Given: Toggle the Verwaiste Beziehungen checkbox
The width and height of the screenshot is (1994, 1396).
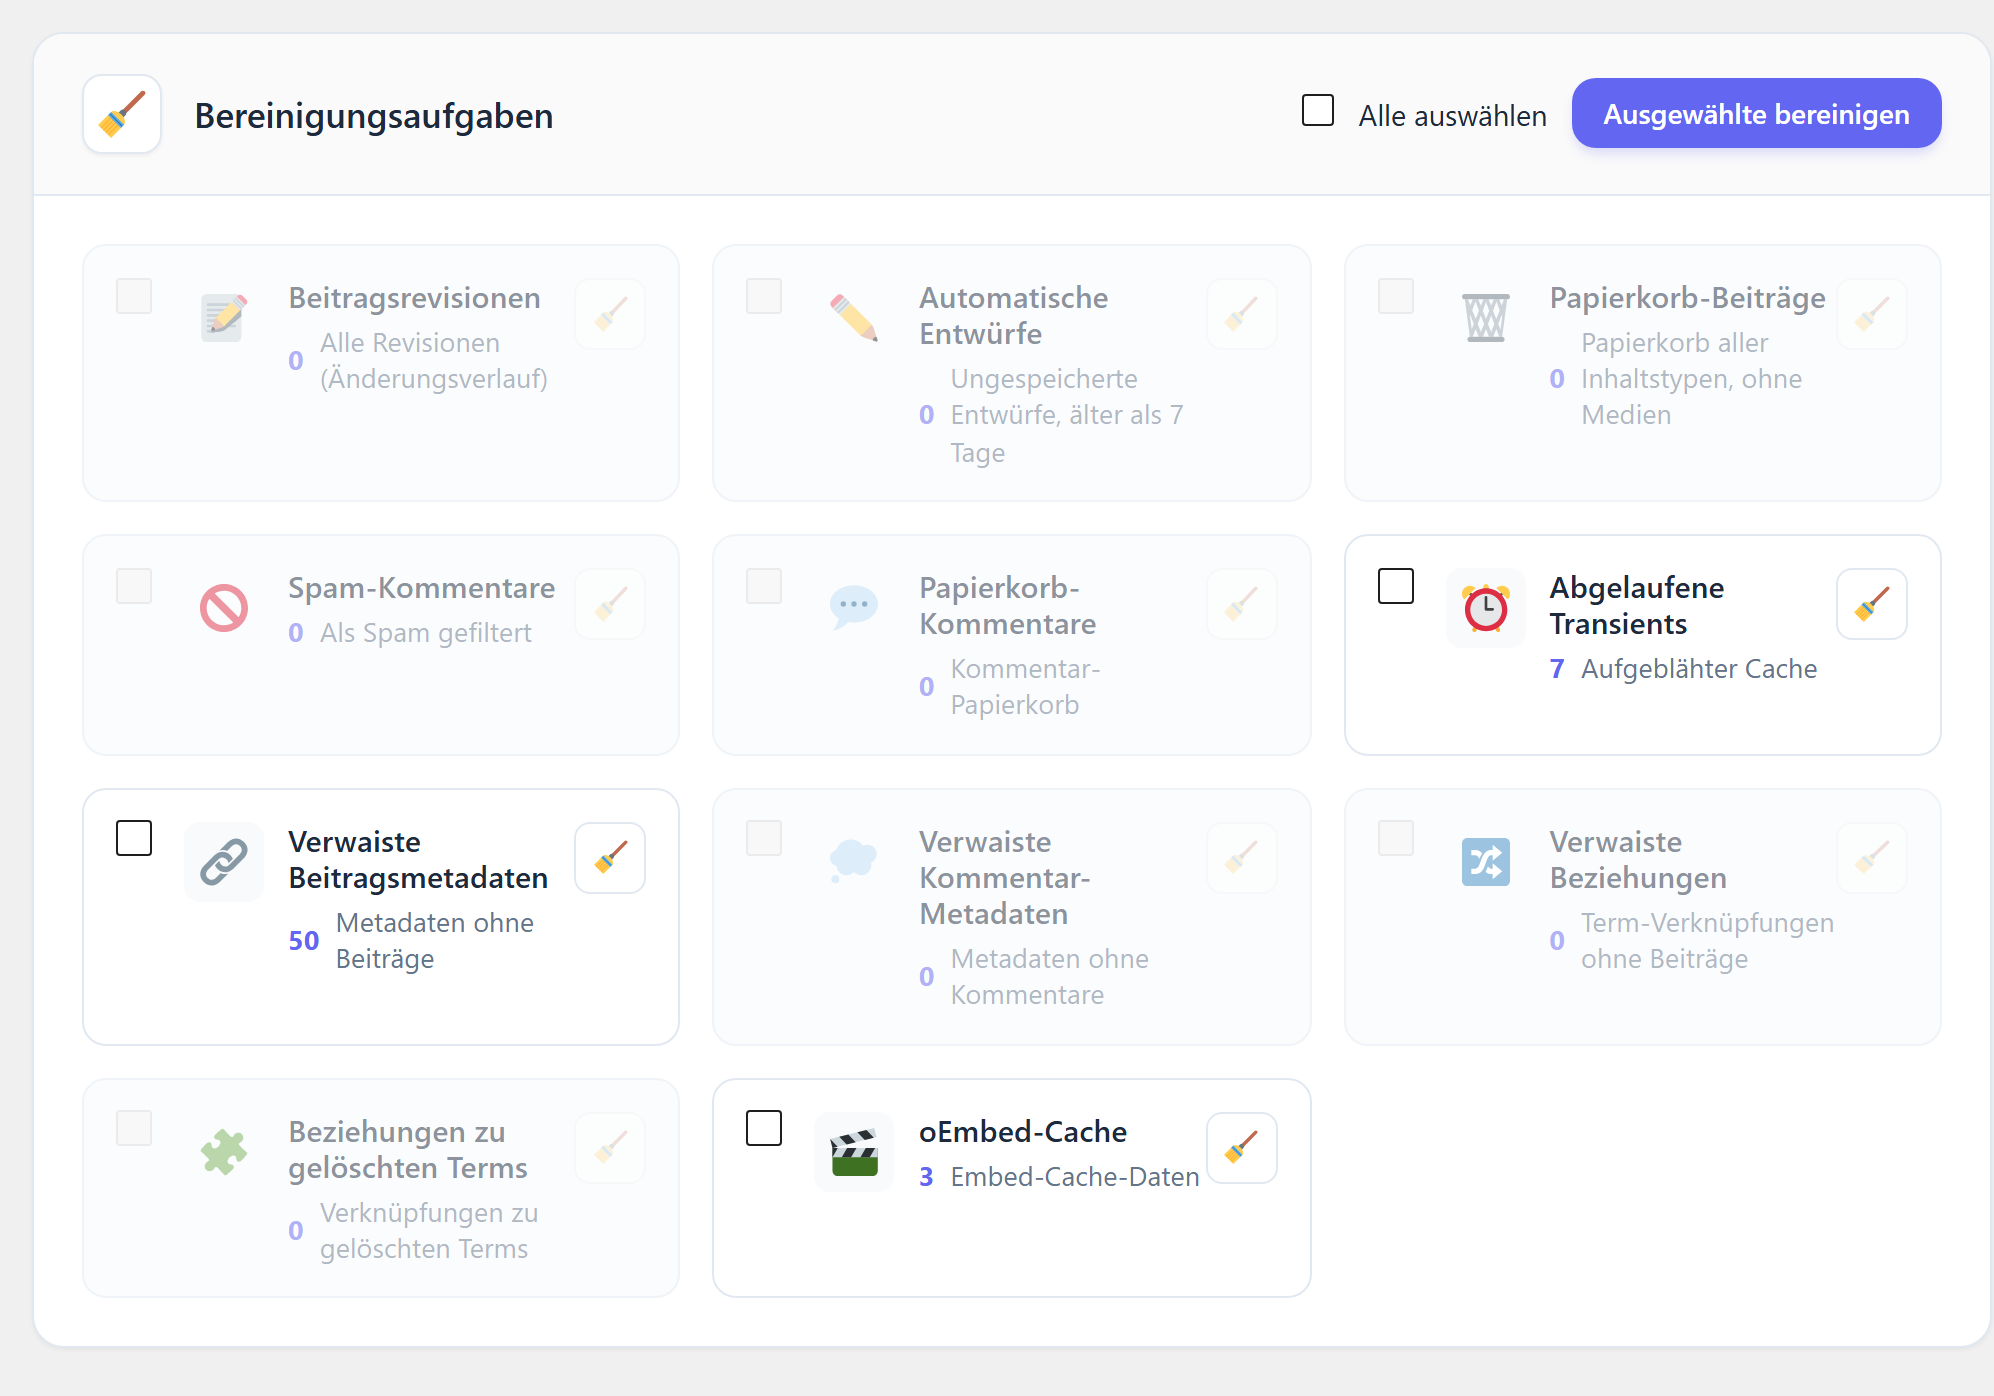Looking at the screenshot, I should pyautogui.click(x=1395, y=838).
